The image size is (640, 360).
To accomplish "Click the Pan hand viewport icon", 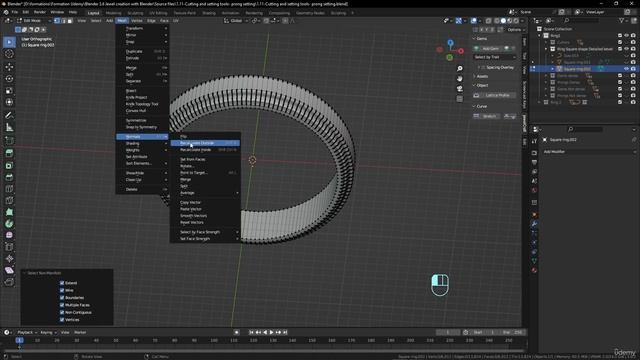I will pos(460,78).
